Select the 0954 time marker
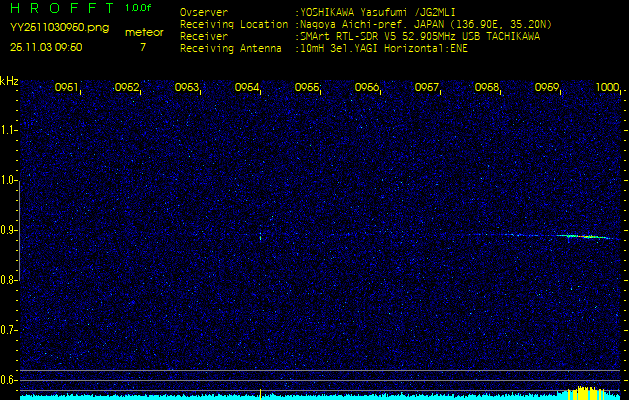This screenshot has height=400, width=629. point(247,88)
